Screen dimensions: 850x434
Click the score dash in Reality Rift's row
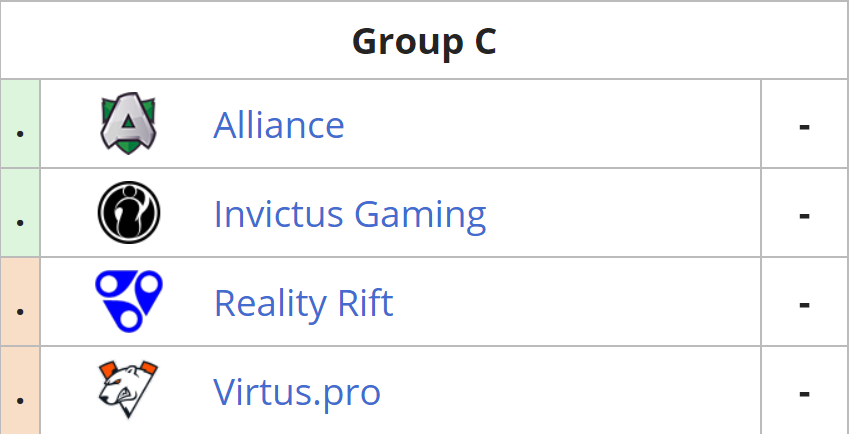(x=804, y=305)
